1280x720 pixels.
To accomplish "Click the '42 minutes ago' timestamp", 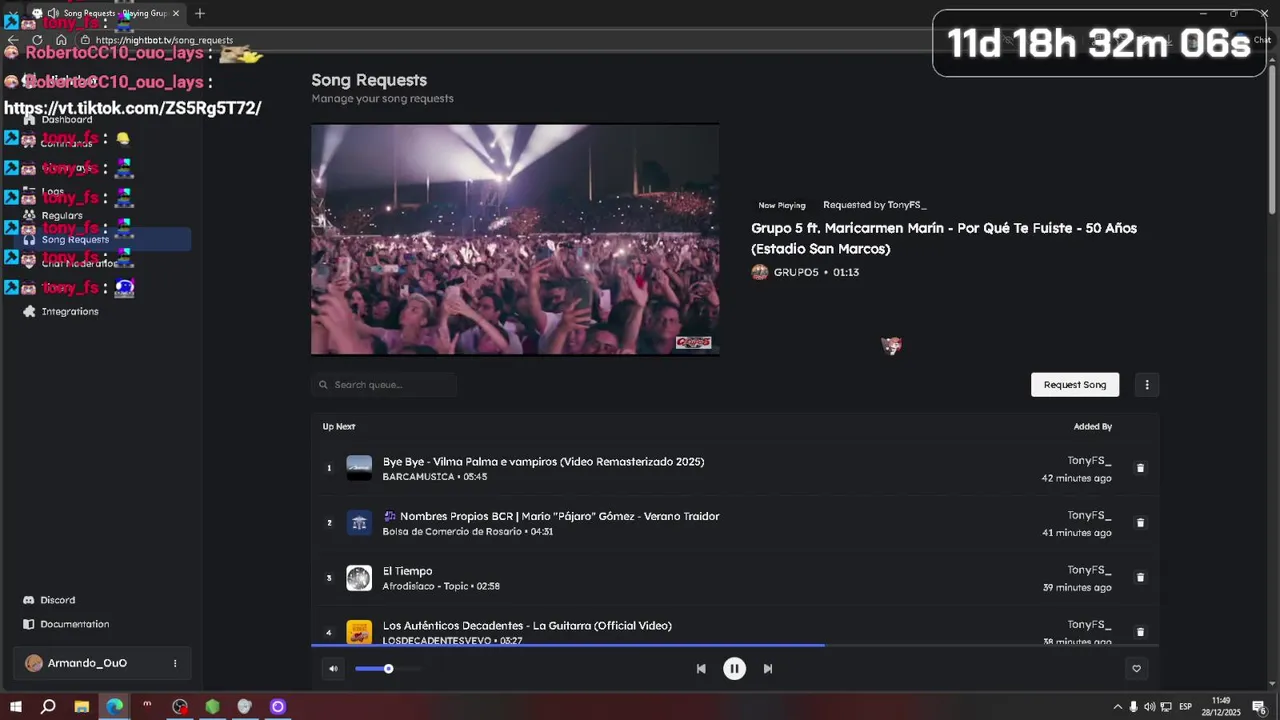I will click(1076, 478).
